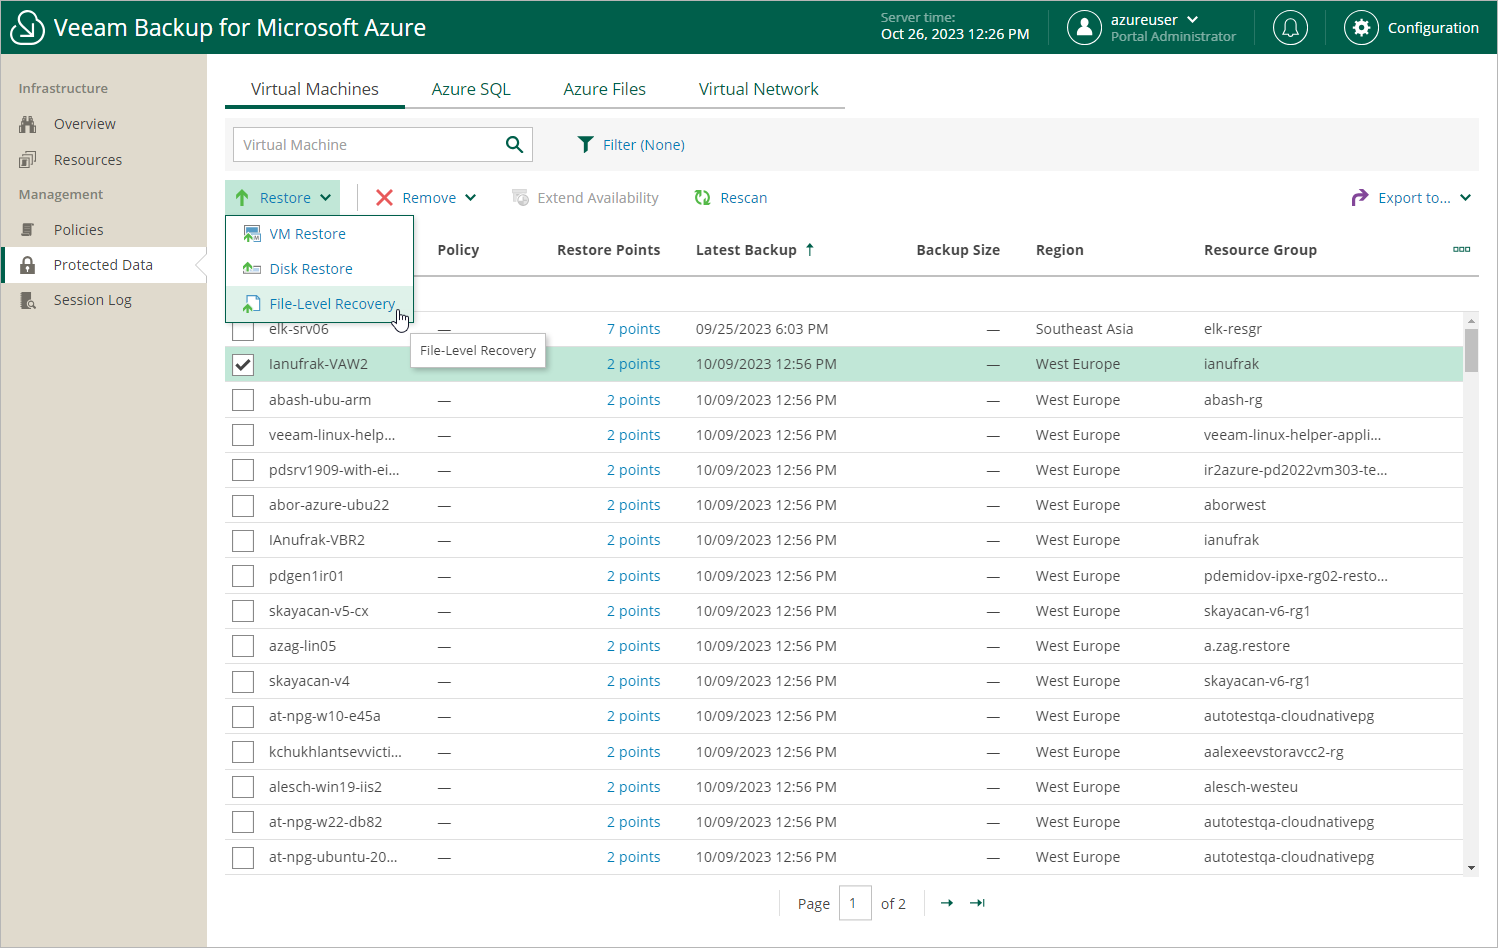Select the skayacan-v5-cx checkbox
The width and height of the screenshot is (1498, 948).
(243, 611)
